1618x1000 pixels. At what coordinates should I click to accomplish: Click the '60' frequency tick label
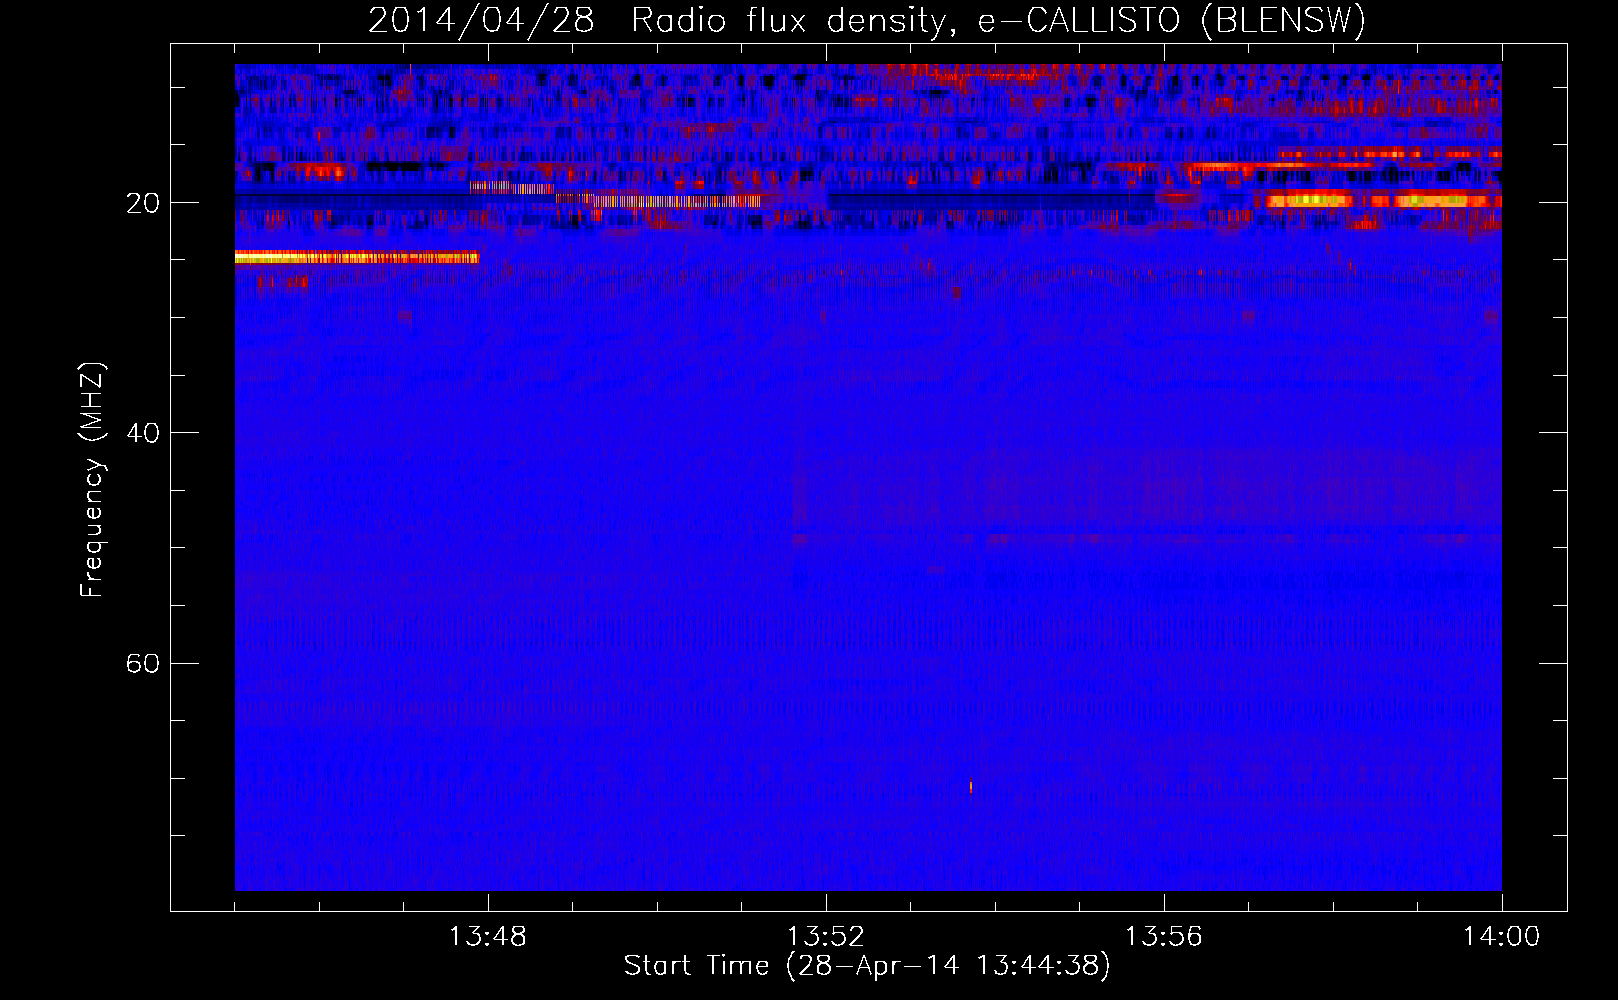click(x=142, y=663)
